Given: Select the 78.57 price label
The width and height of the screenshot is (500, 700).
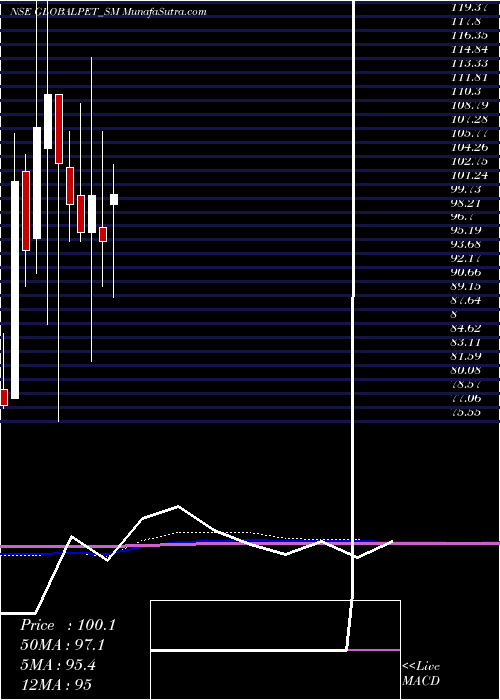Looking at the screenshot, I should [x=467, y=384].
